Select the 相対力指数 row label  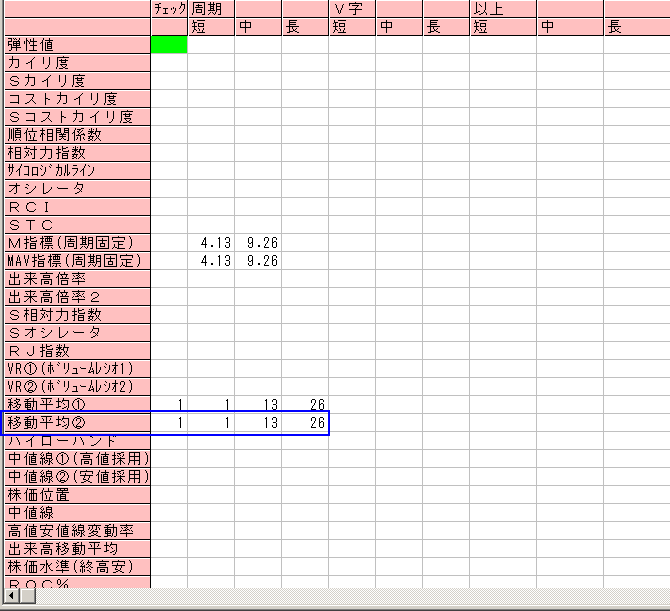(77, 153)
